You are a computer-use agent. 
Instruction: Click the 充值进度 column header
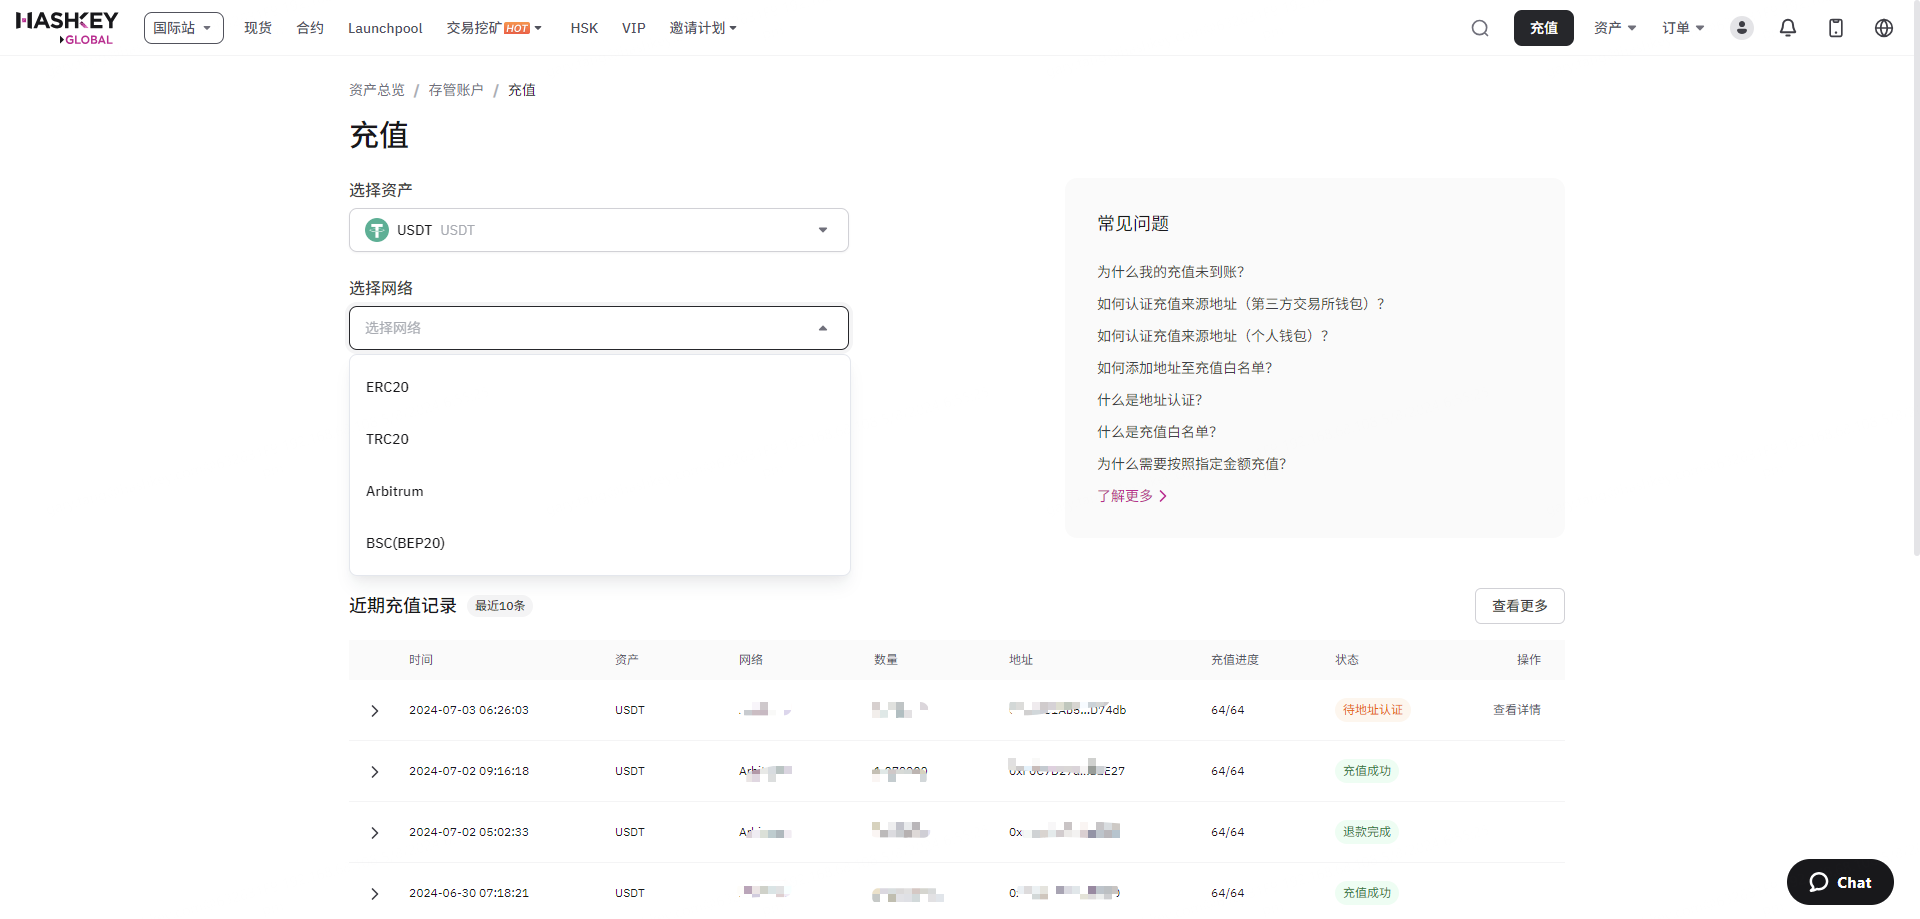[x=1235, y=660]
